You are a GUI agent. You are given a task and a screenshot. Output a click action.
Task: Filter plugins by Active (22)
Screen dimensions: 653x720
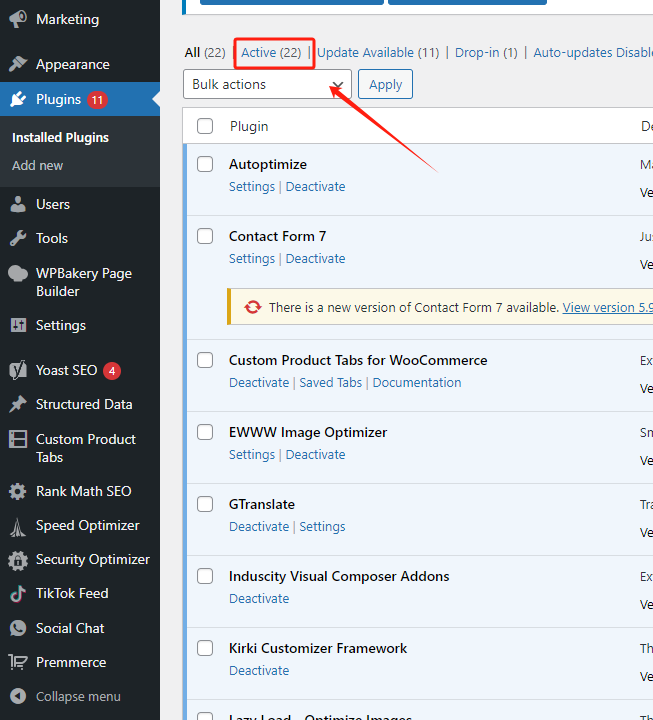click(x=271, y=52)
